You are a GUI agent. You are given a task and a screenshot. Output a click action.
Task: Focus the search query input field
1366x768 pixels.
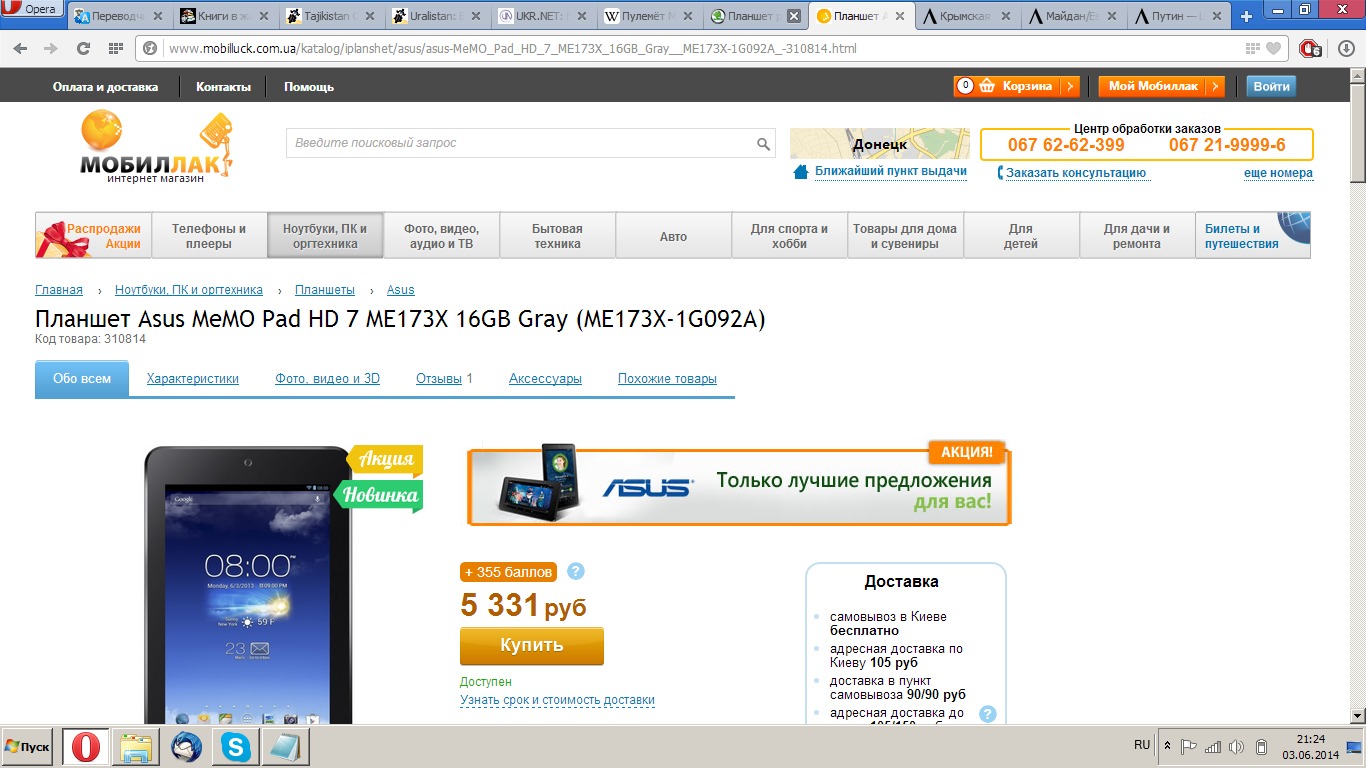pos(519,143)
